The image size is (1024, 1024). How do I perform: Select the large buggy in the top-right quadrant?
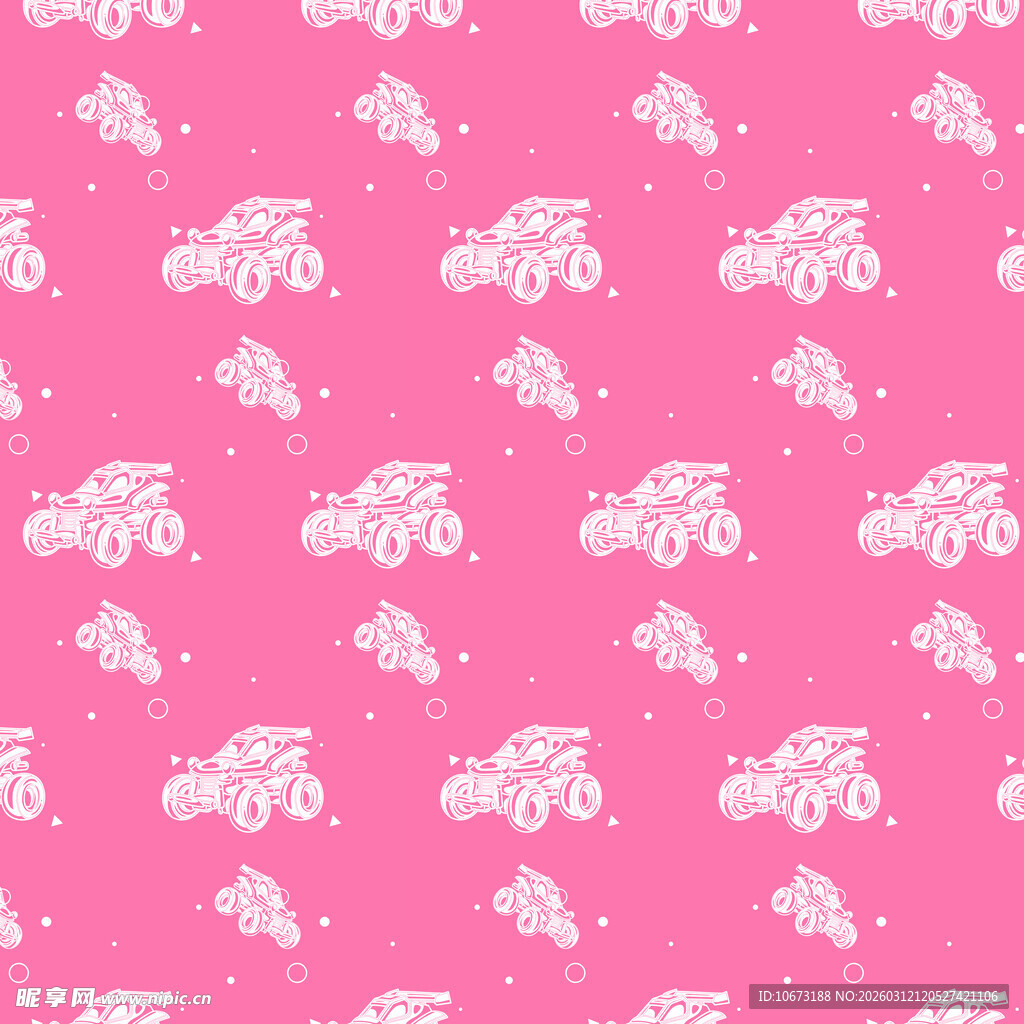point(799,250)
